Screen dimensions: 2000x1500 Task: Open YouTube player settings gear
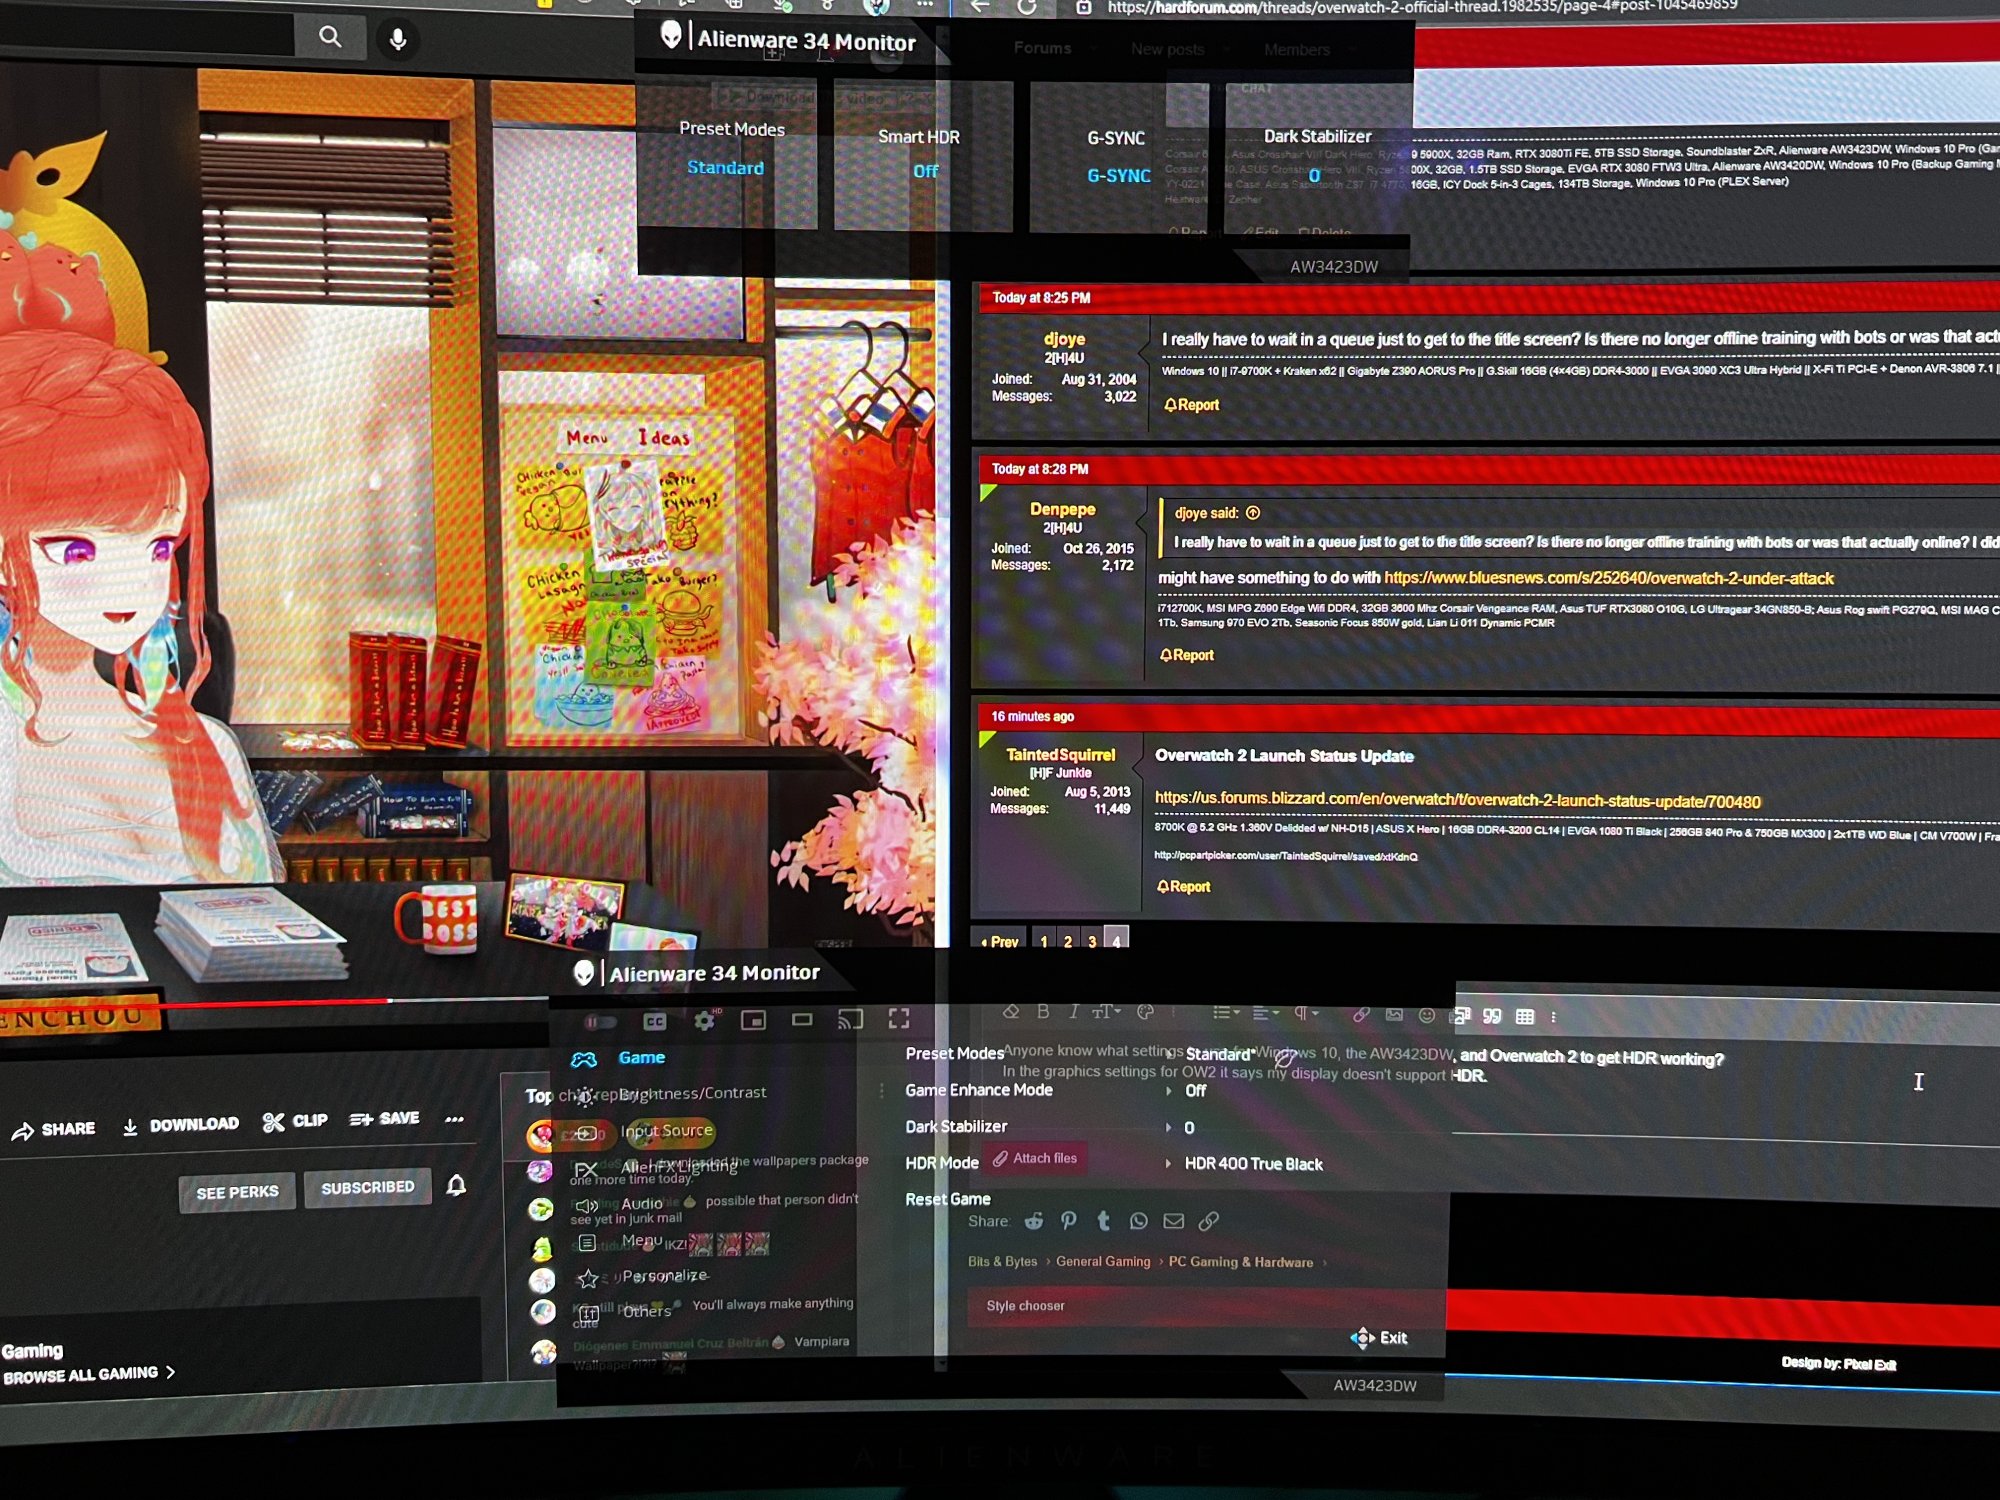(x=704, y=1020)
